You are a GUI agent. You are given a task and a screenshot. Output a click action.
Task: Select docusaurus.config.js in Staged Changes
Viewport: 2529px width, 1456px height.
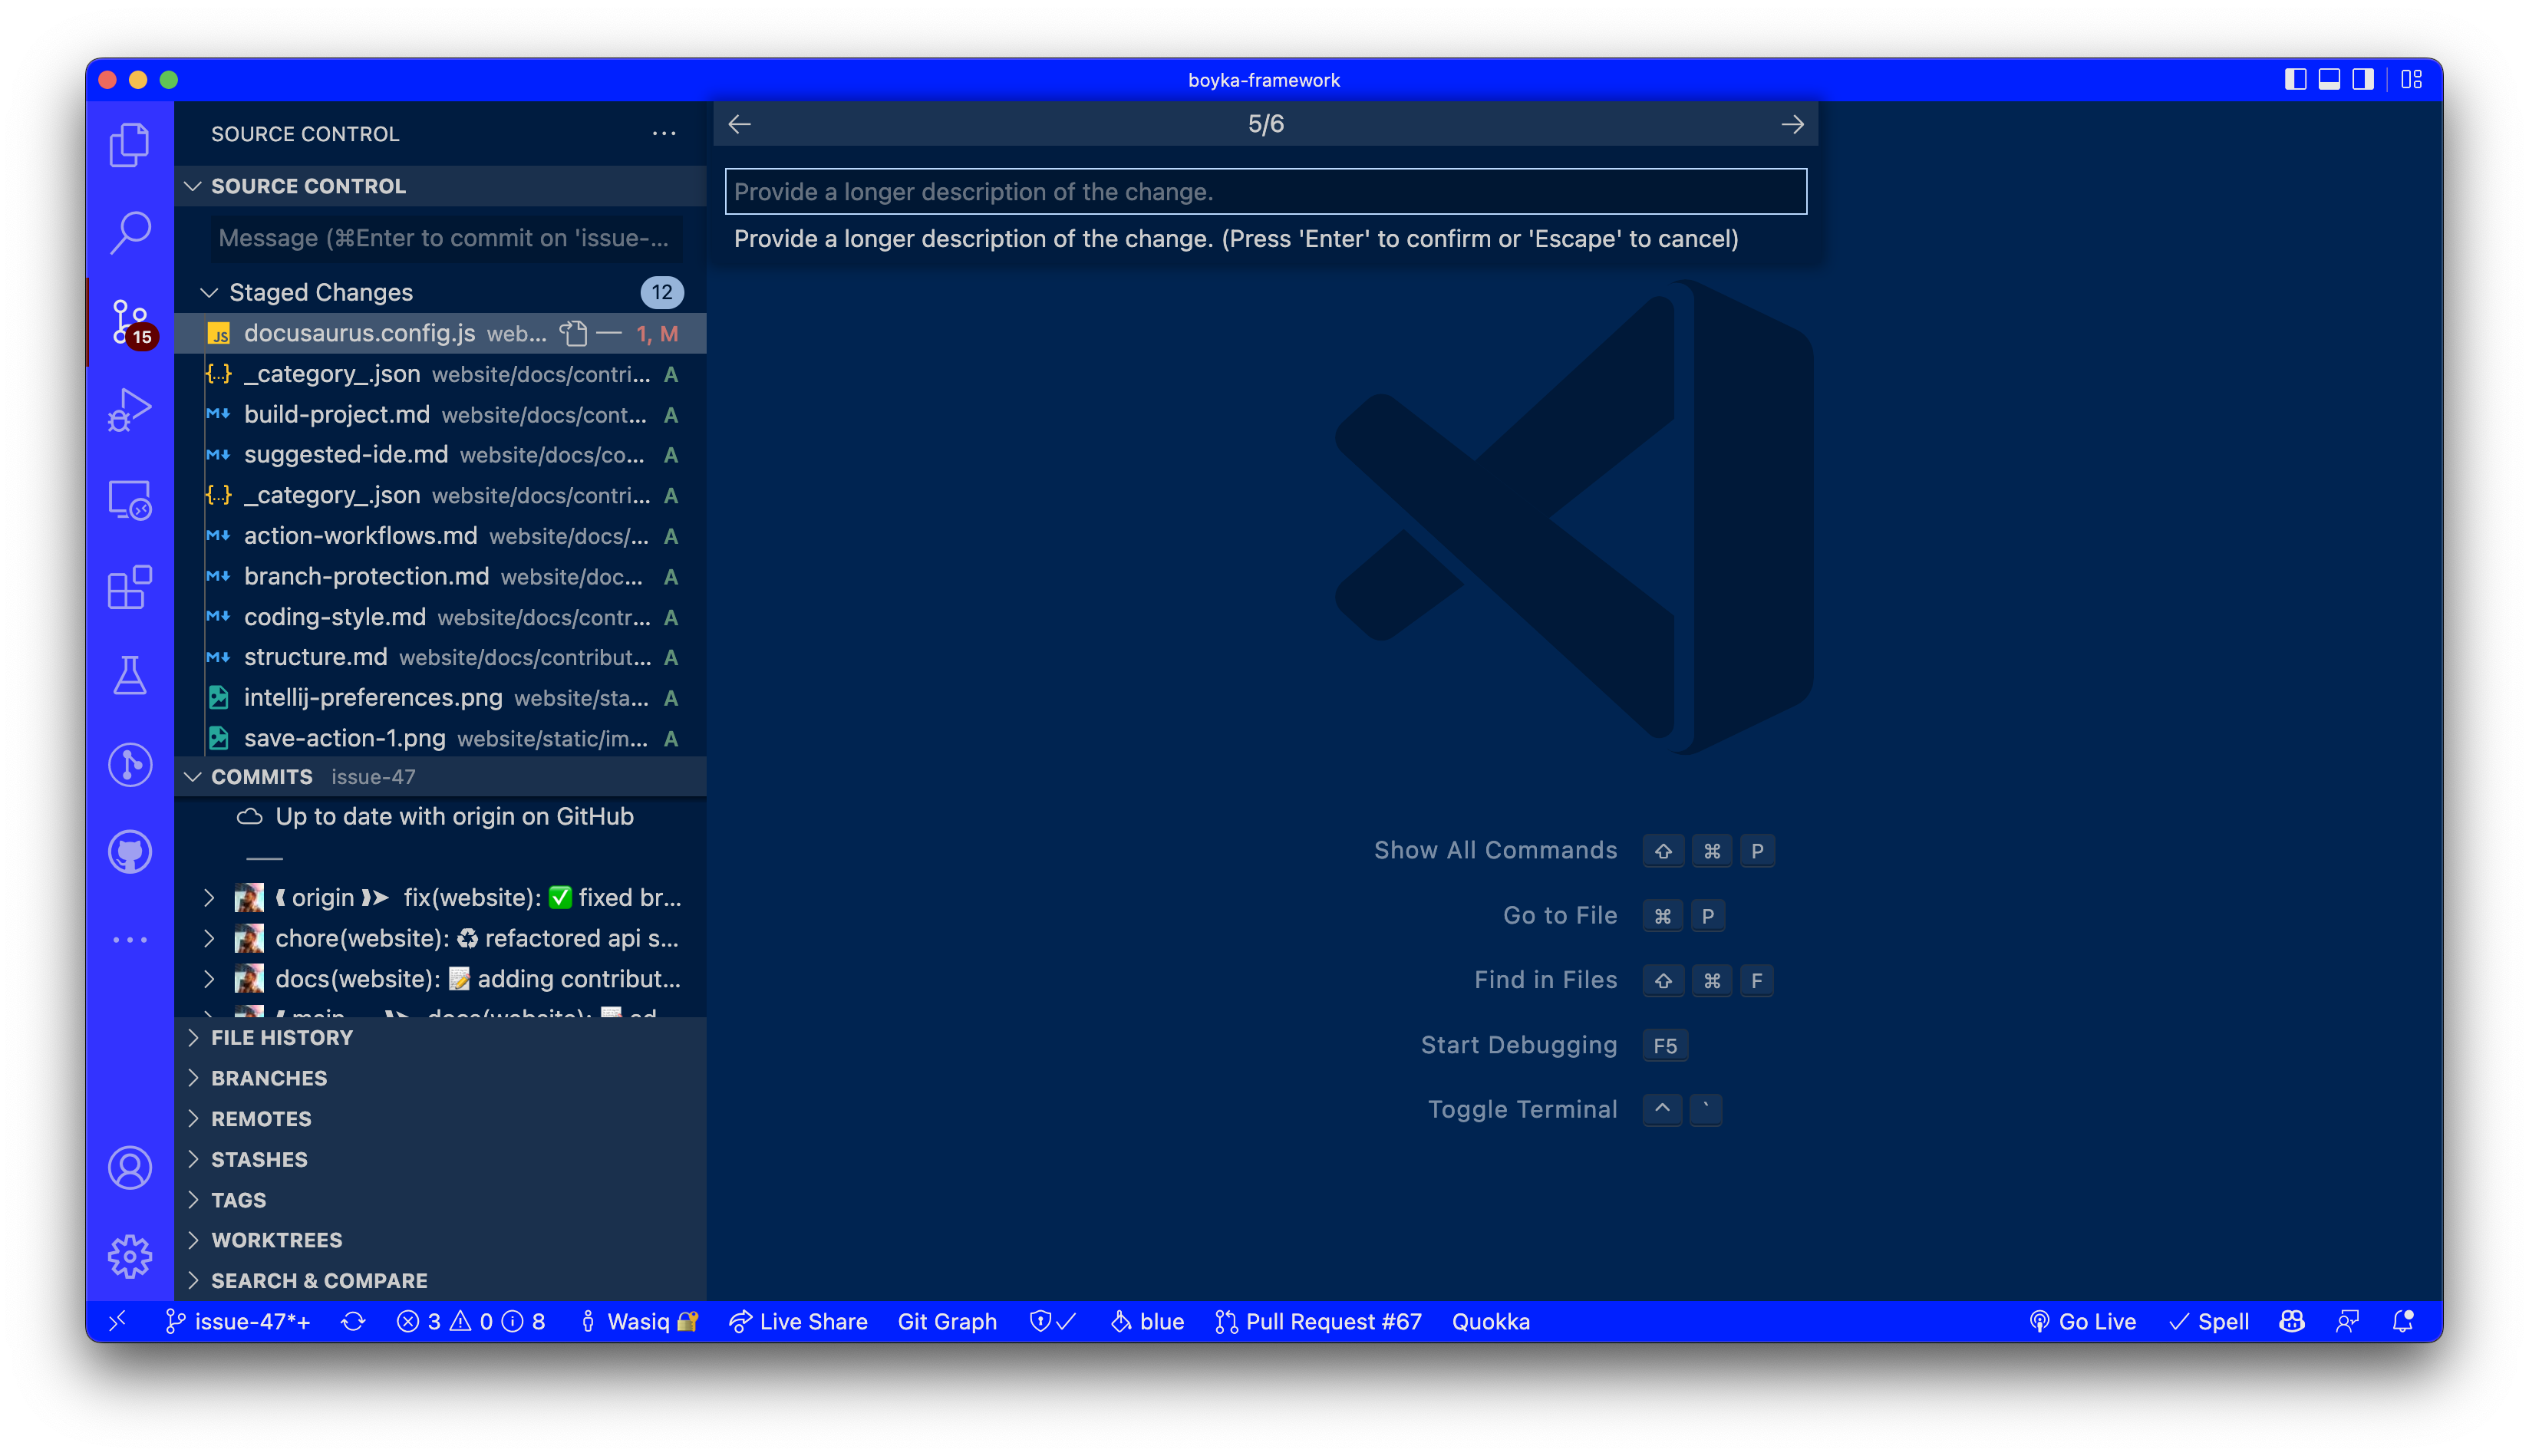tap(358, 333)
